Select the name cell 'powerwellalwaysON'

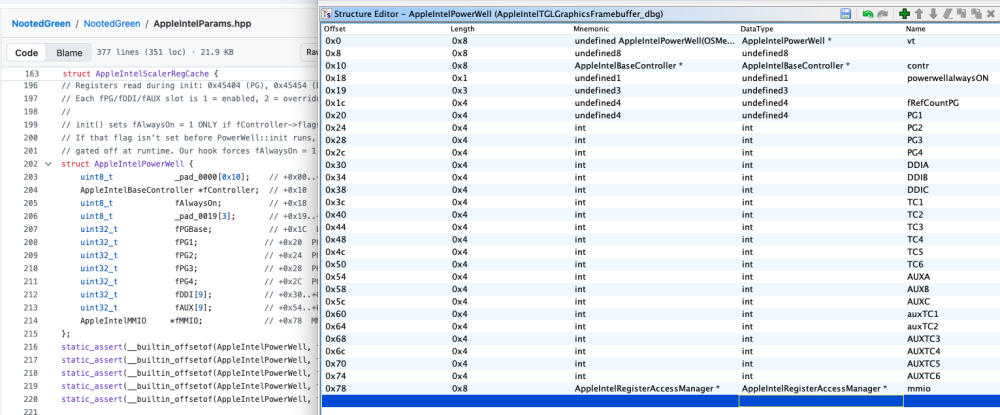(x=947, y=78)
